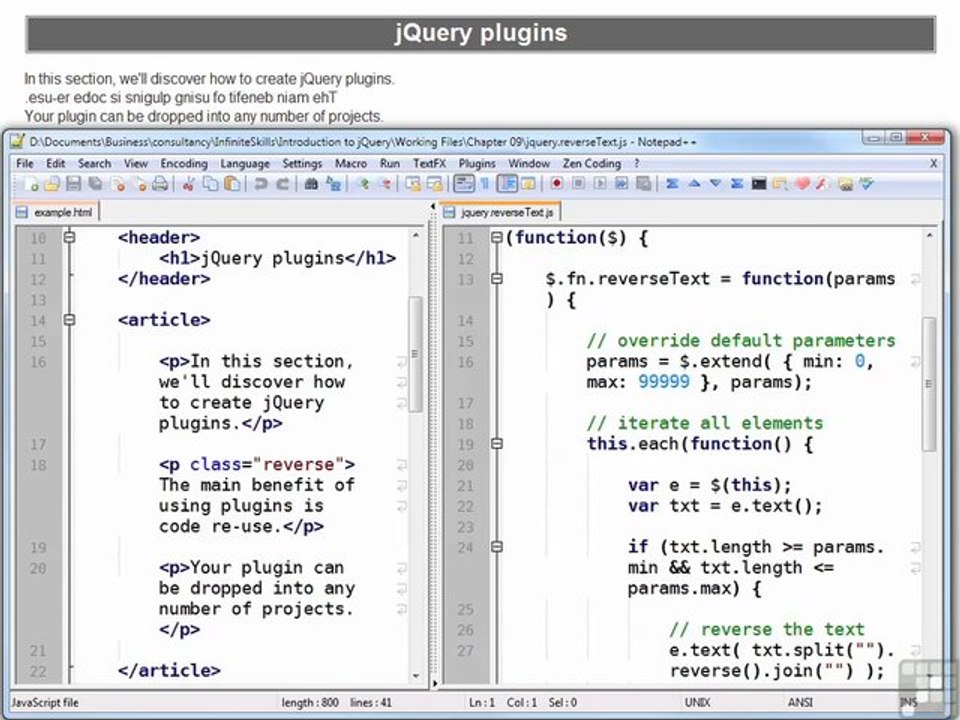The image size is (960, 720).
Task: Collapse the header fold marker on line 10
Action: pyautogui.click(x=69, y=237)
